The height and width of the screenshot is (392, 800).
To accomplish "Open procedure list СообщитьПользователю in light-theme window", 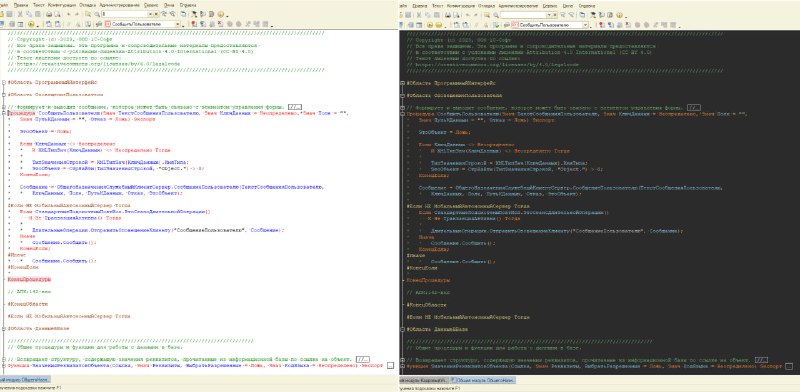I will tap(177, 24).
